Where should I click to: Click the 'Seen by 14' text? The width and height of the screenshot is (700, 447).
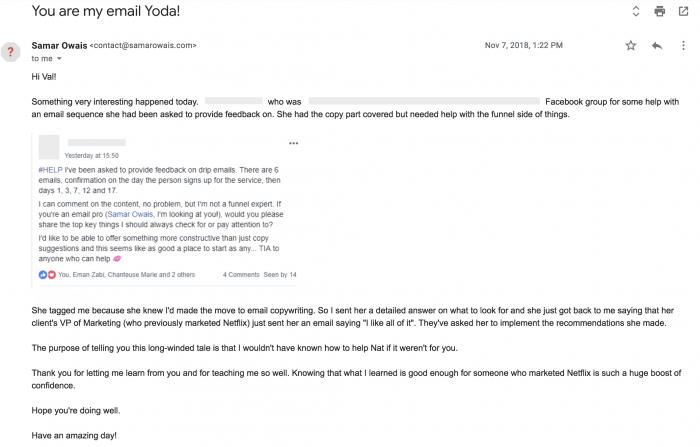280,275
